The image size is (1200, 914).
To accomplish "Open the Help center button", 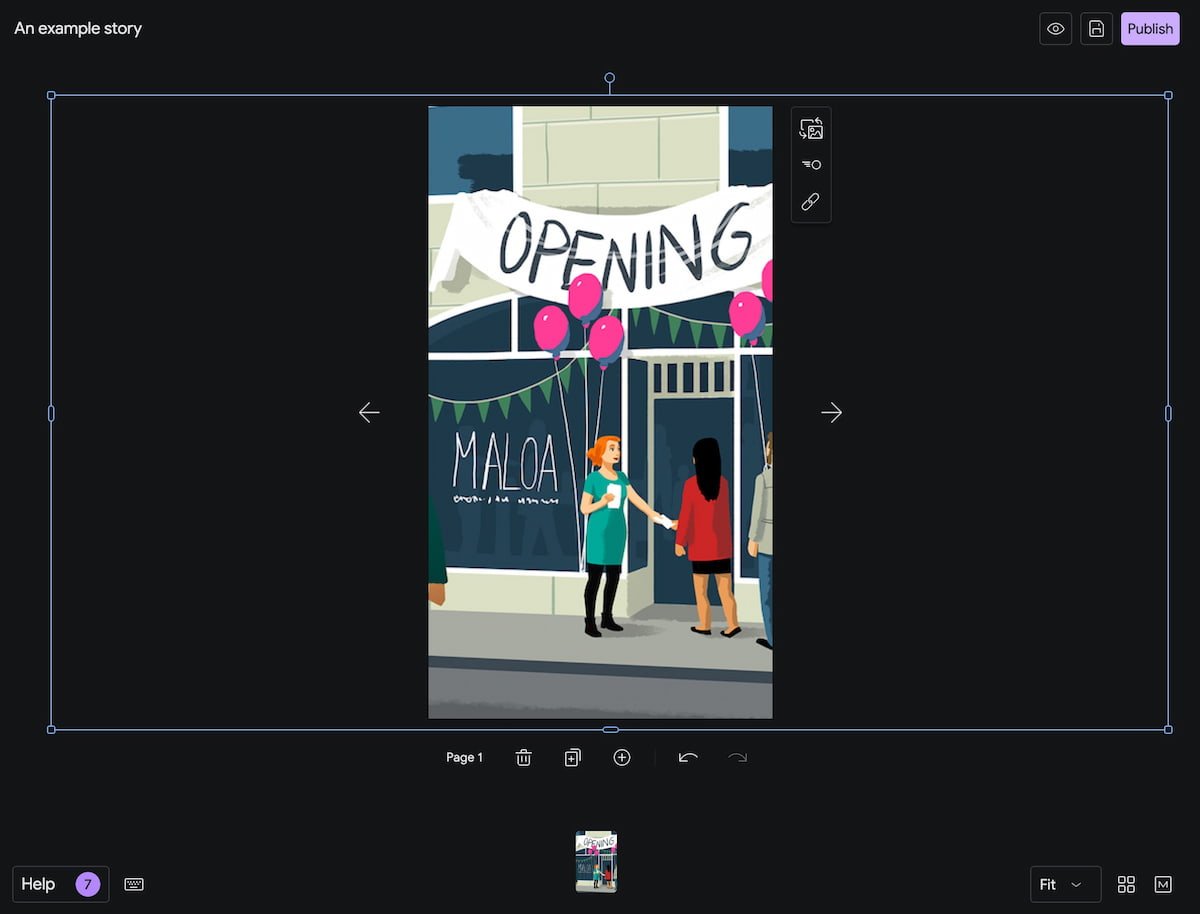I will pos(60,884).
